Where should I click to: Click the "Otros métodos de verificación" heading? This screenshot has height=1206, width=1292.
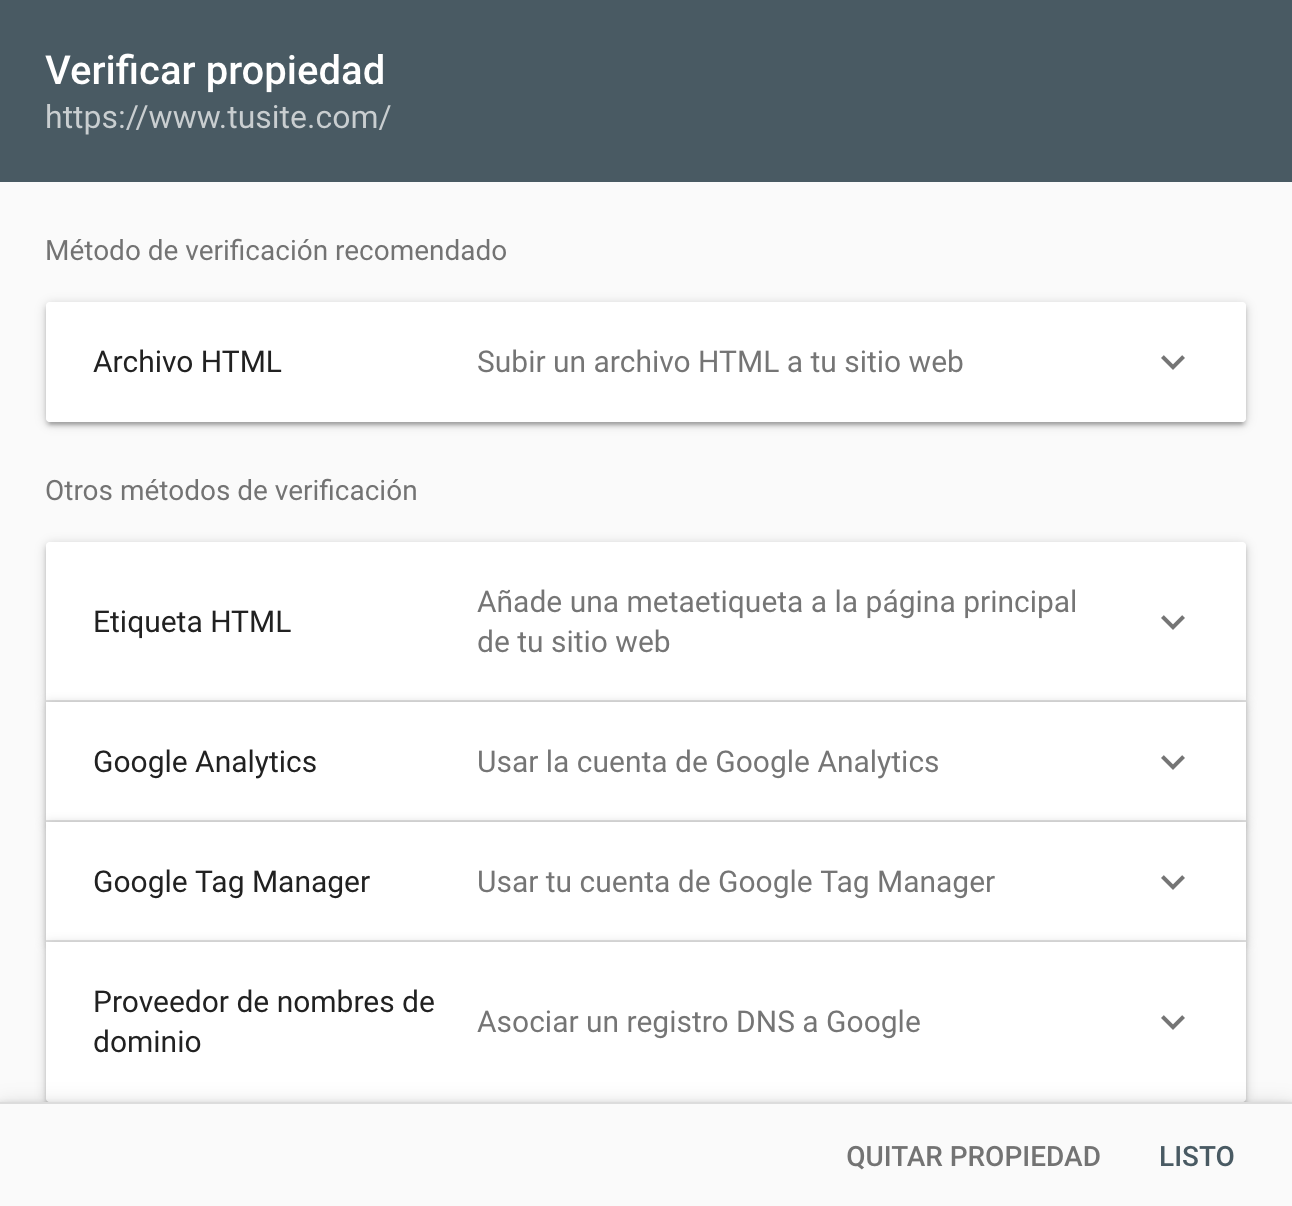[x=231, y=490]
